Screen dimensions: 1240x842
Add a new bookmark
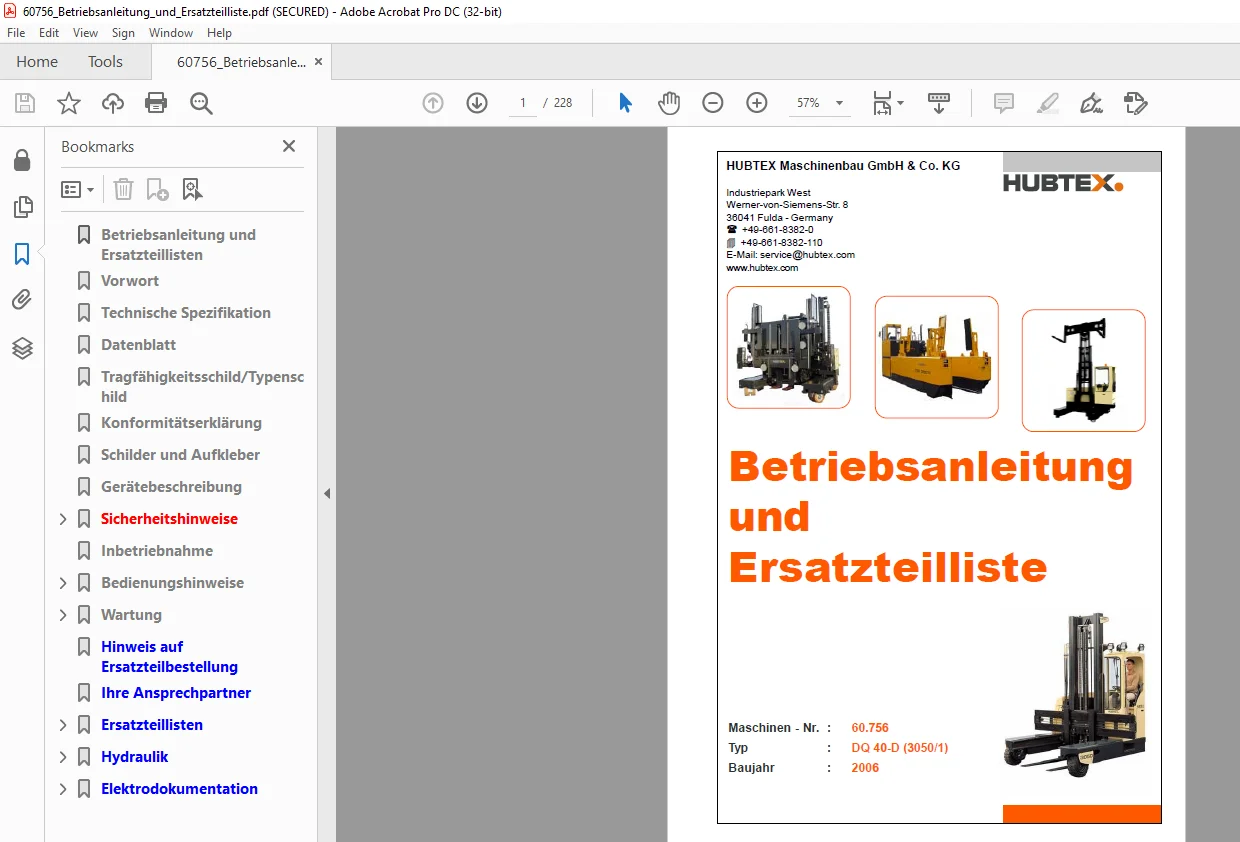tap(157, 189)
